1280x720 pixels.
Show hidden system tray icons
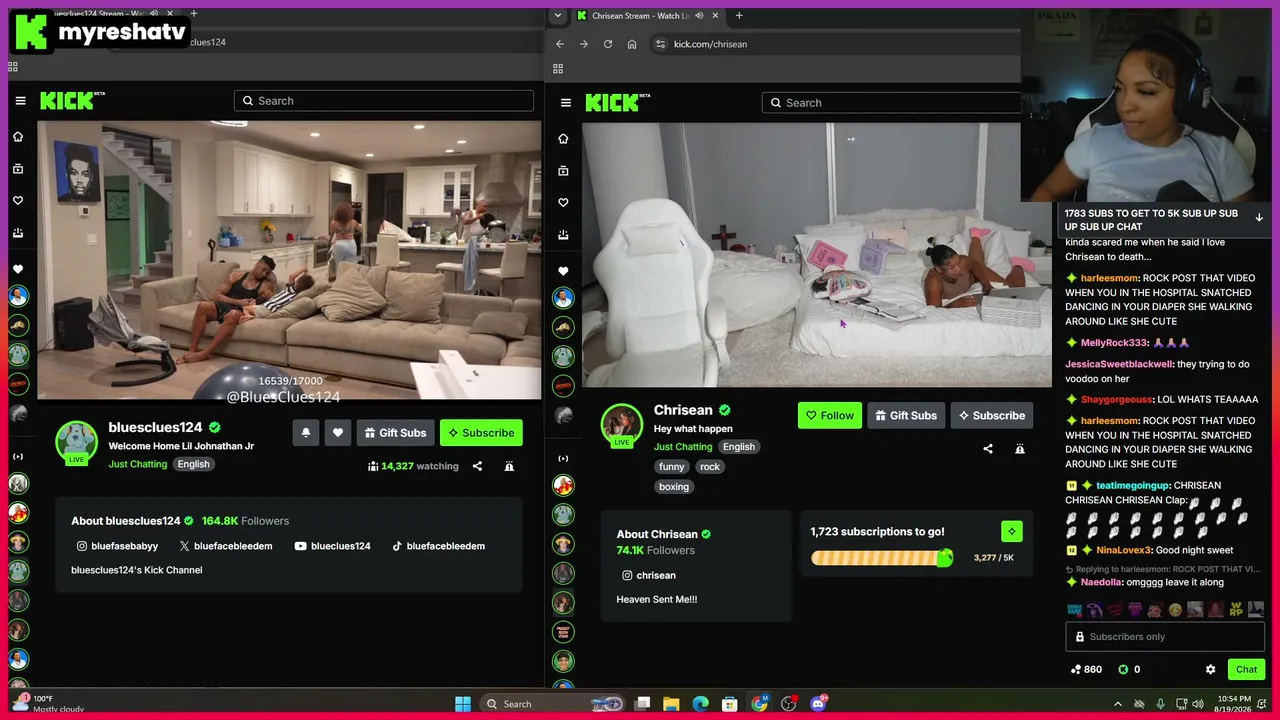pyautogui.click(x=1118, y=704)
